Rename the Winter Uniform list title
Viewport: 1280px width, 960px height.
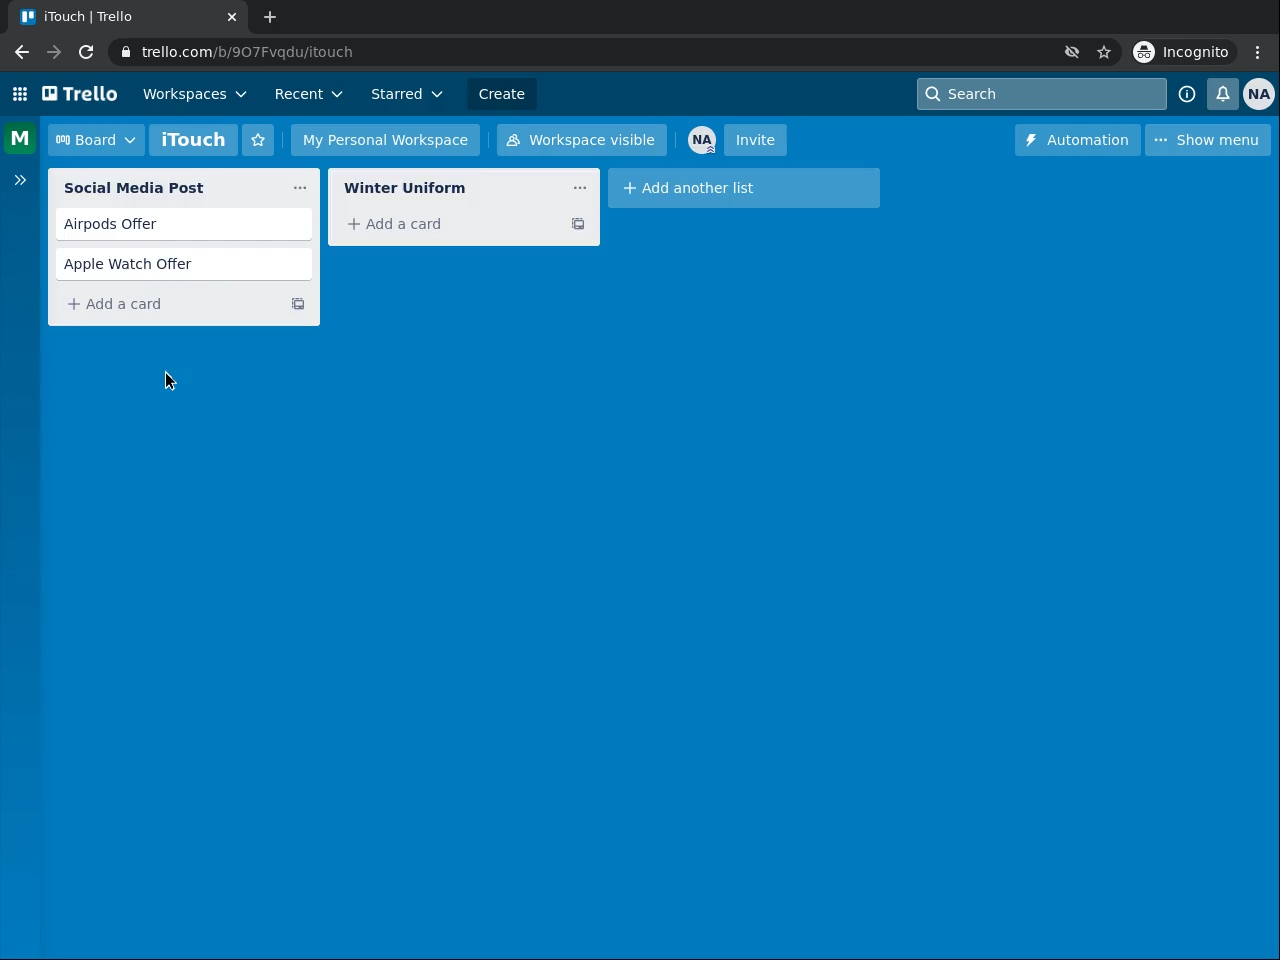404,188
